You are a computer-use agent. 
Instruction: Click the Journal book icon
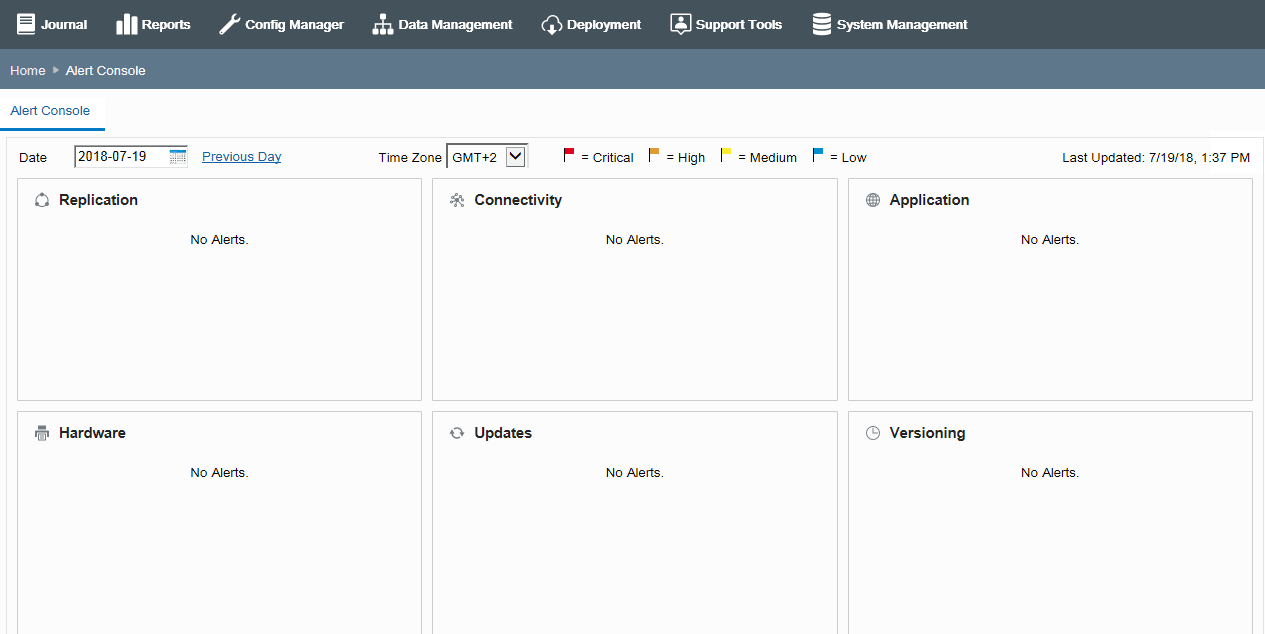pos(26,24)
